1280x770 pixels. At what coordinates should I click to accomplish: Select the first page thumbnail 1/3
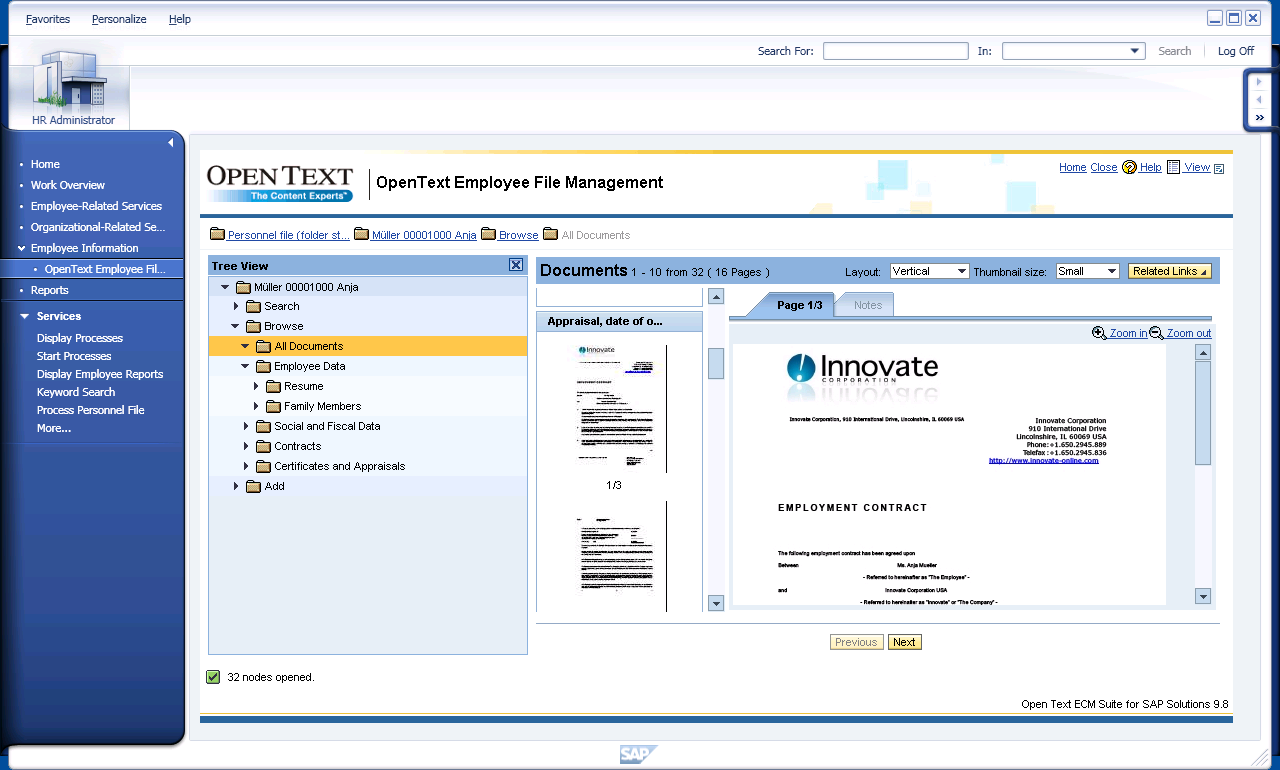(614, 408)
